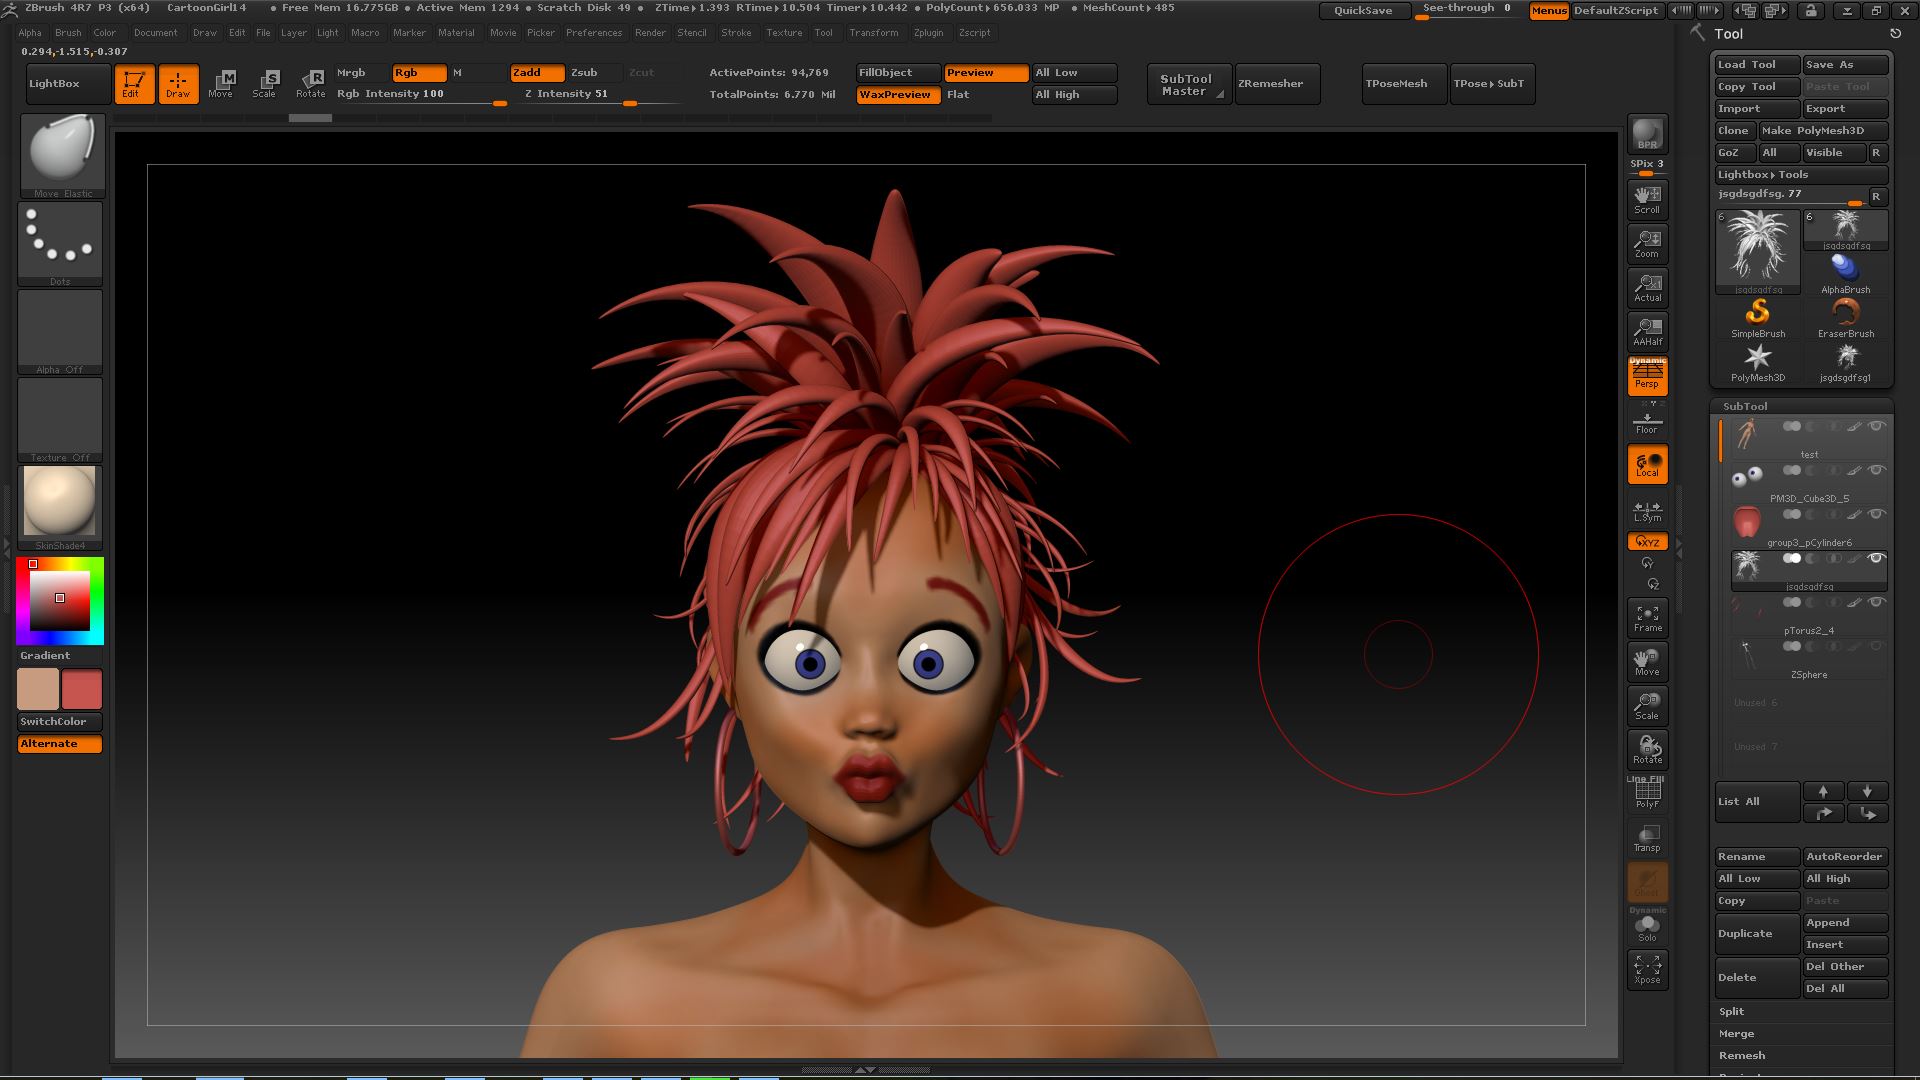1920x1080 pixels.
Task: Click the L.Sym local symmetry icon
Action: click(x=1647, y=511)
